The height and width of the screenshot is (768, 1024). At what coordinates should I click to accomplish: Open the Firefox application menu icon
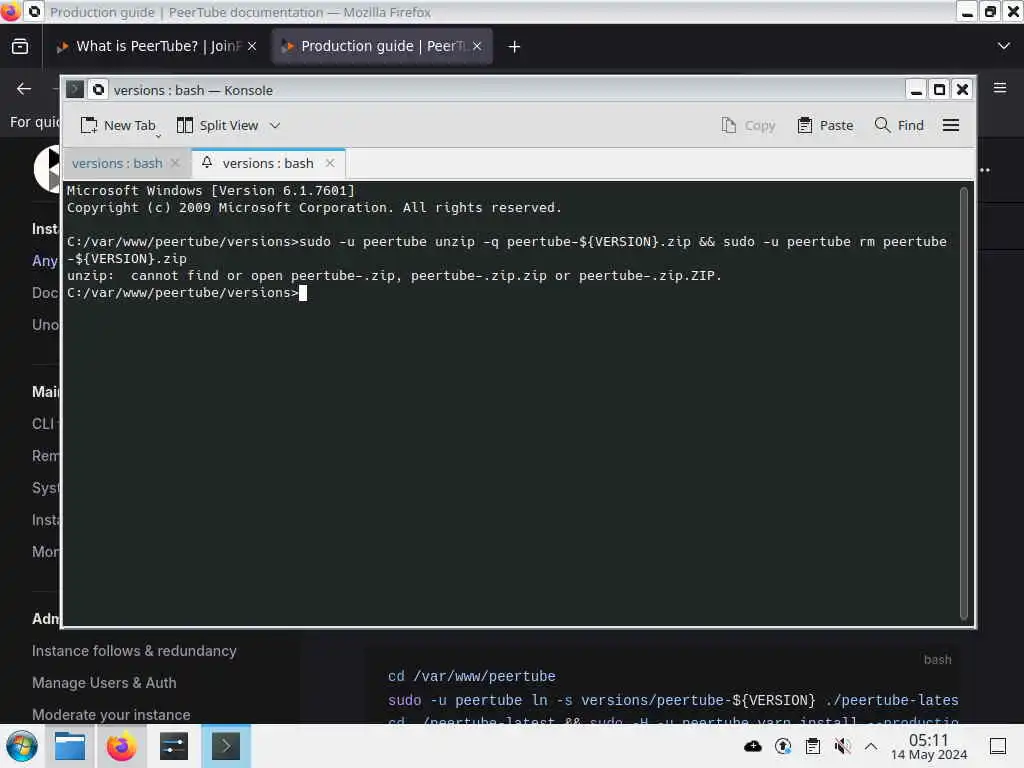click(1000, 88)
